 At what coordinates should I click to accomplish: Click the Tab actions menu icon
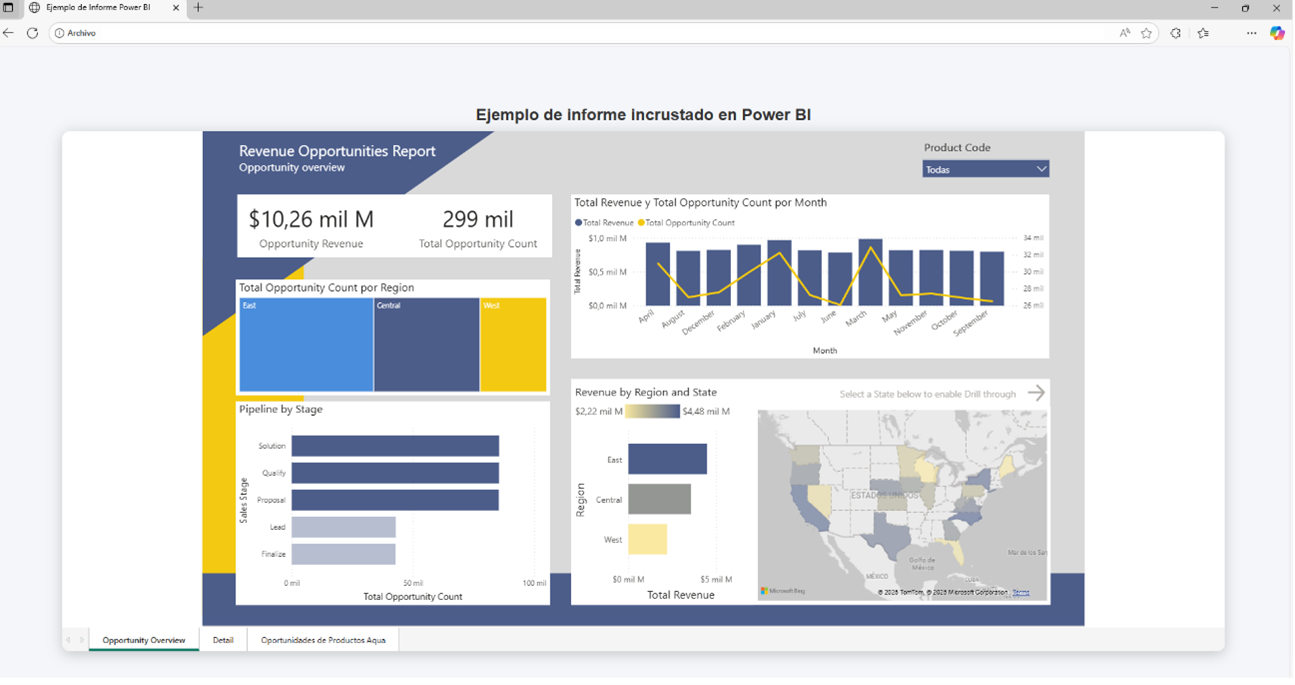pos(8,8)
